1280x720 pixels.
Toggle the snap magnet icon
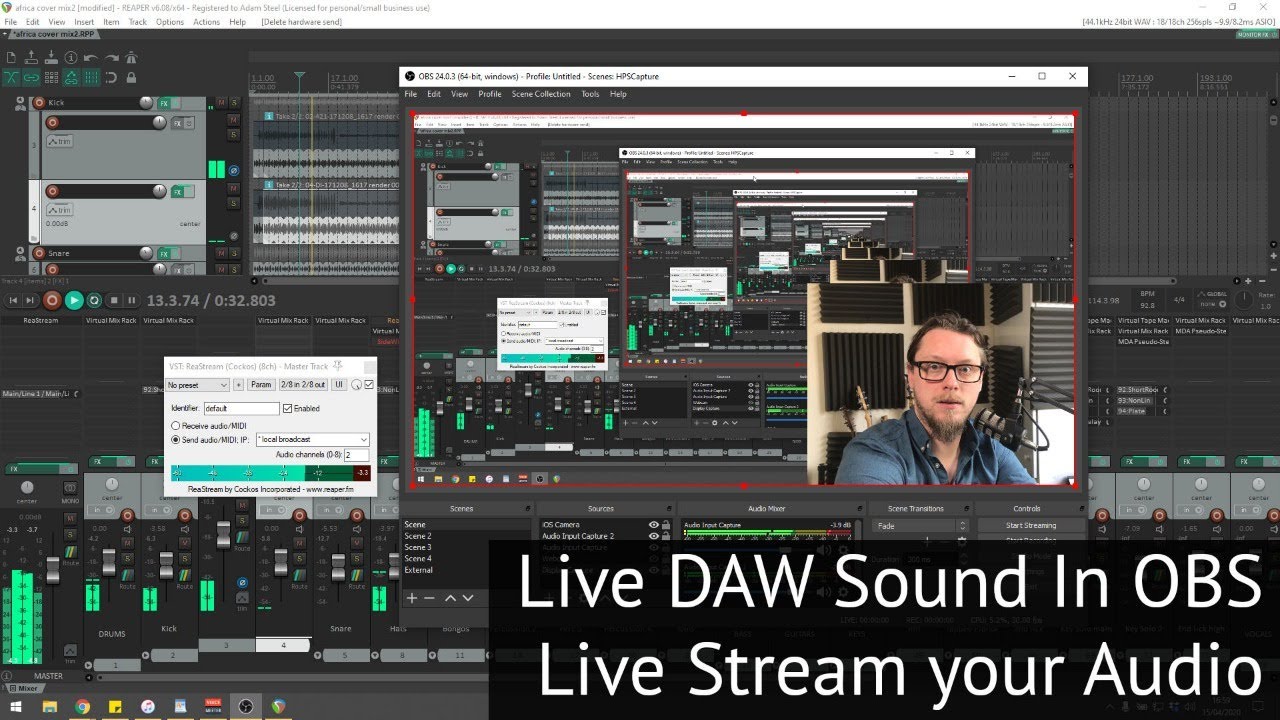(111, 77)
